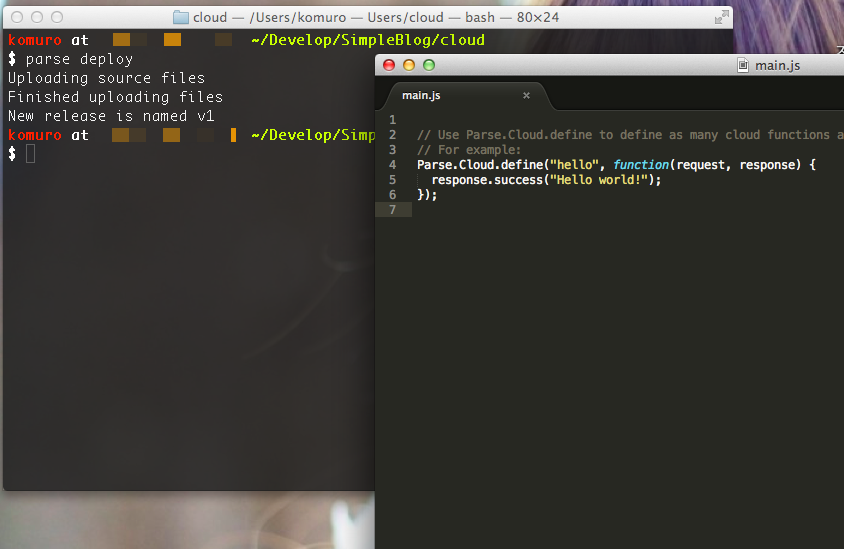The width and height of the screenshot is (844, 549).
Task: Click line number 4 in the editor gutter
Action: pos(393,165)
